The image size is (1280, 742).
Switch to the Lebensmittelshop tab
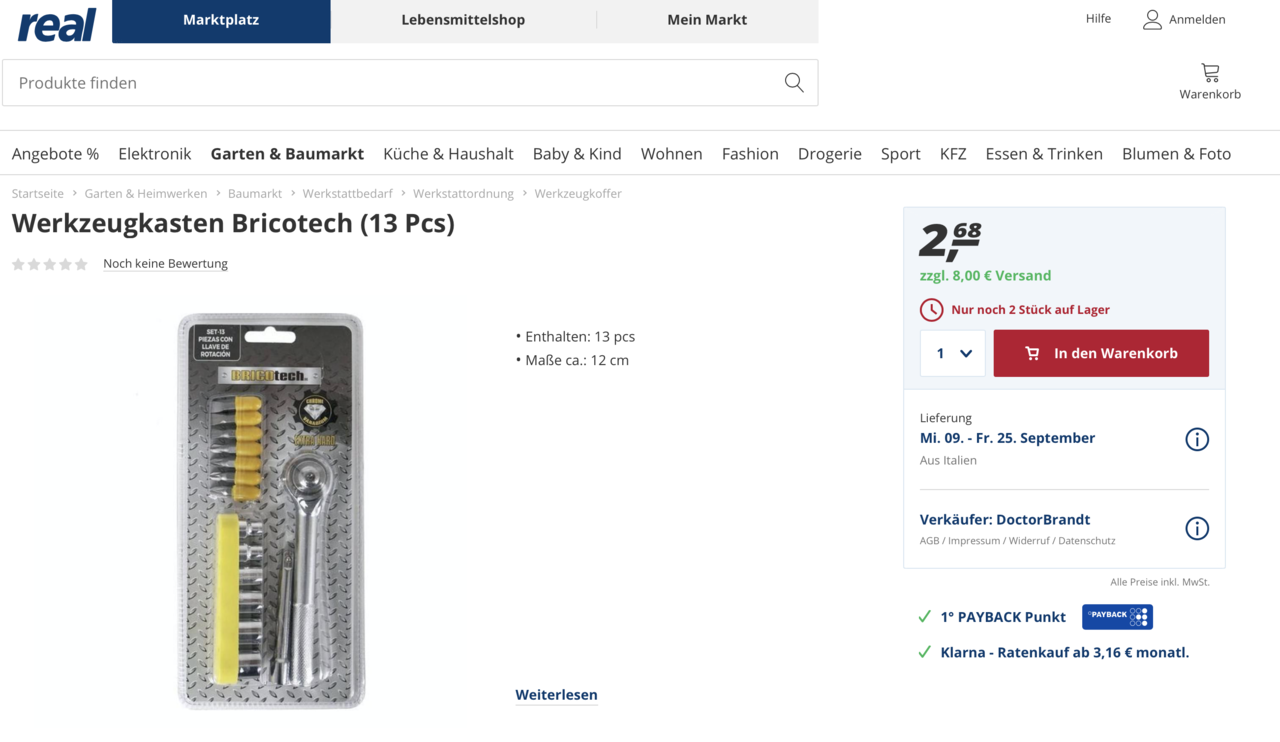click(463, 20)
